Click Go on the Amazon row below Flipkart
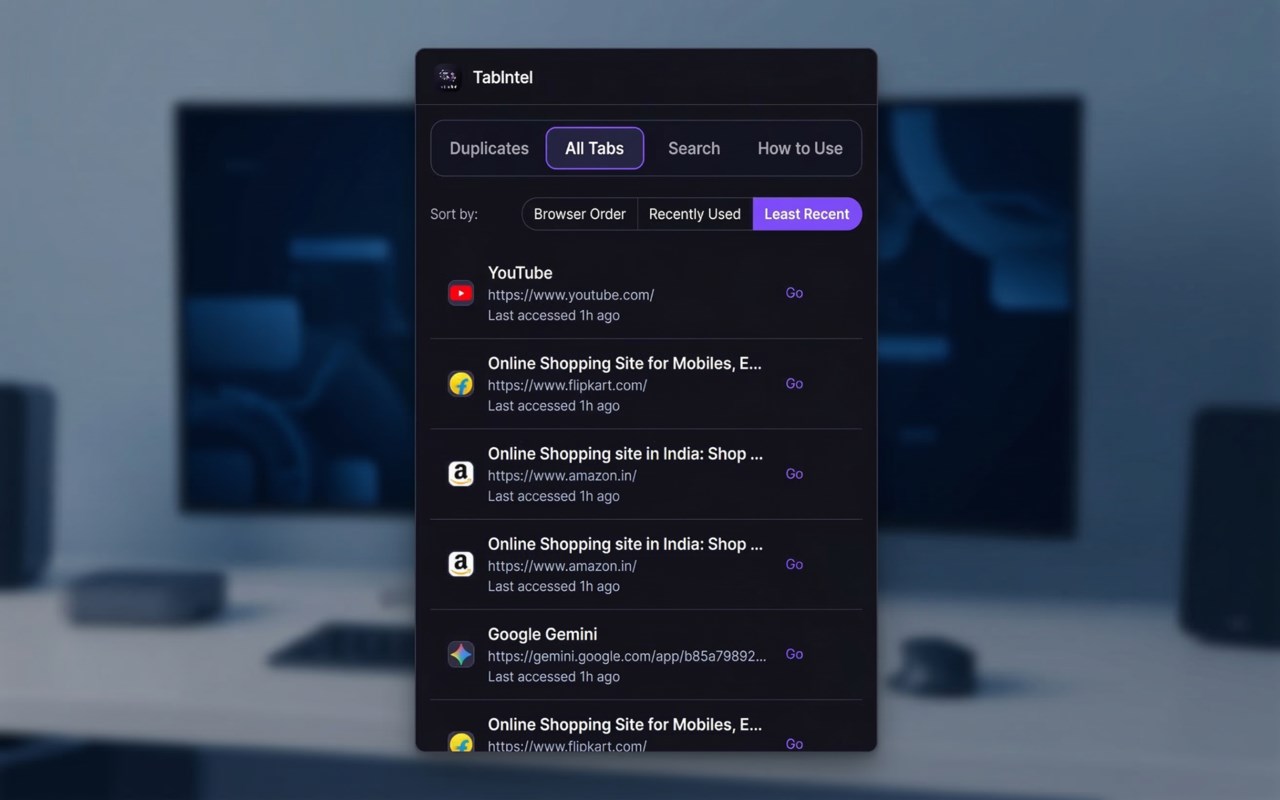This screenshot has width=1280, height=800. (794, 474)
